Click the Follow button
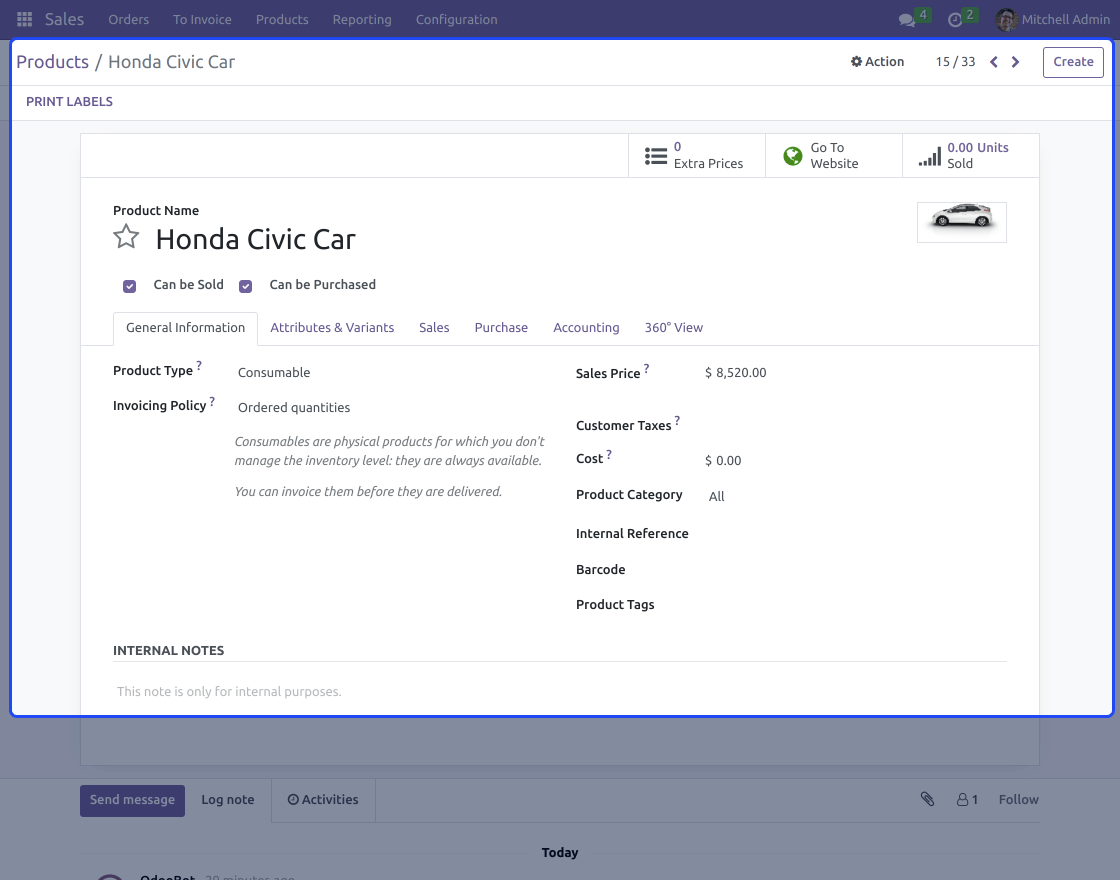This screenshot has width=1120, height=880. pos(1019,800)
